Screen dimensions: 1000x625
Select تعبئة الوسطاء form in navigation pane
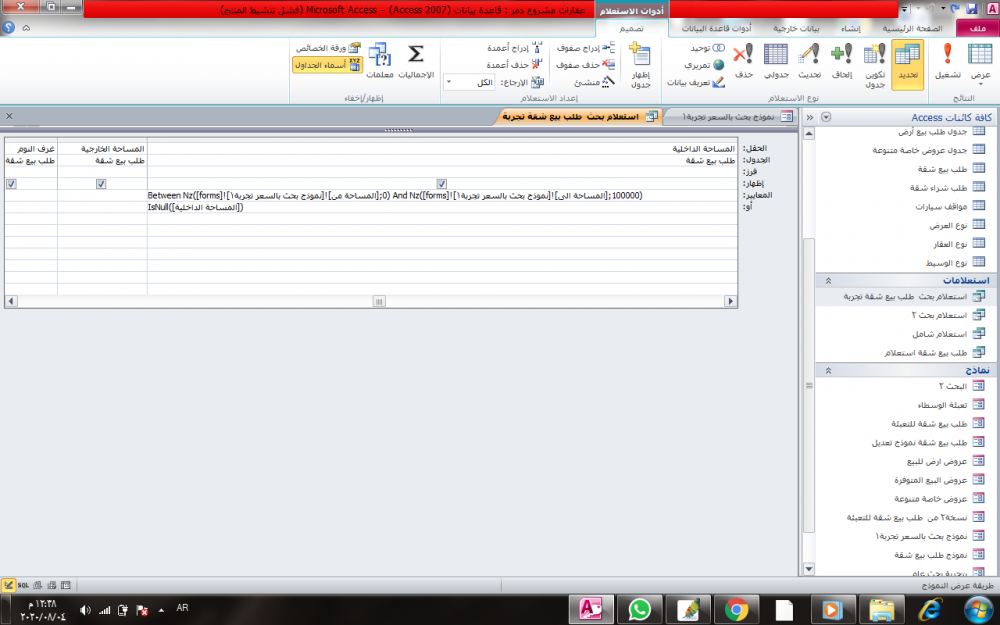[951, 405]
